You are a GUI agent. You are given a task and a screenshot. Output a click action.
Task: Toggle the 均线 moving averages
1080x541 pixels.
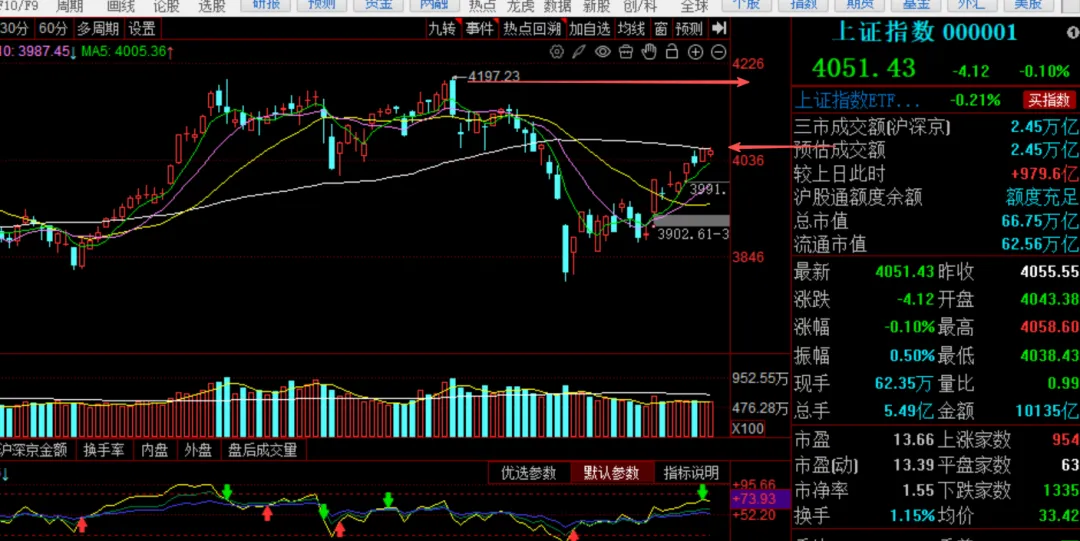coord(632,29)
